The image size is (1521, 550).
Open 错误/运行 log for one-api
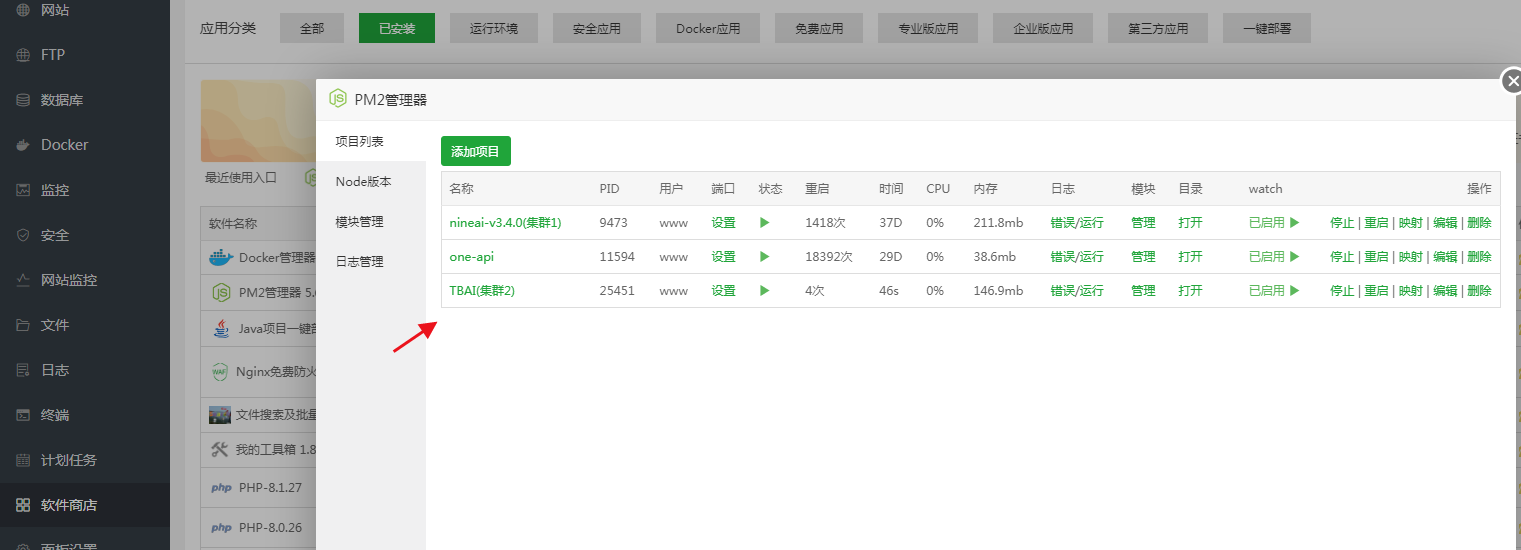point(1077,256)
